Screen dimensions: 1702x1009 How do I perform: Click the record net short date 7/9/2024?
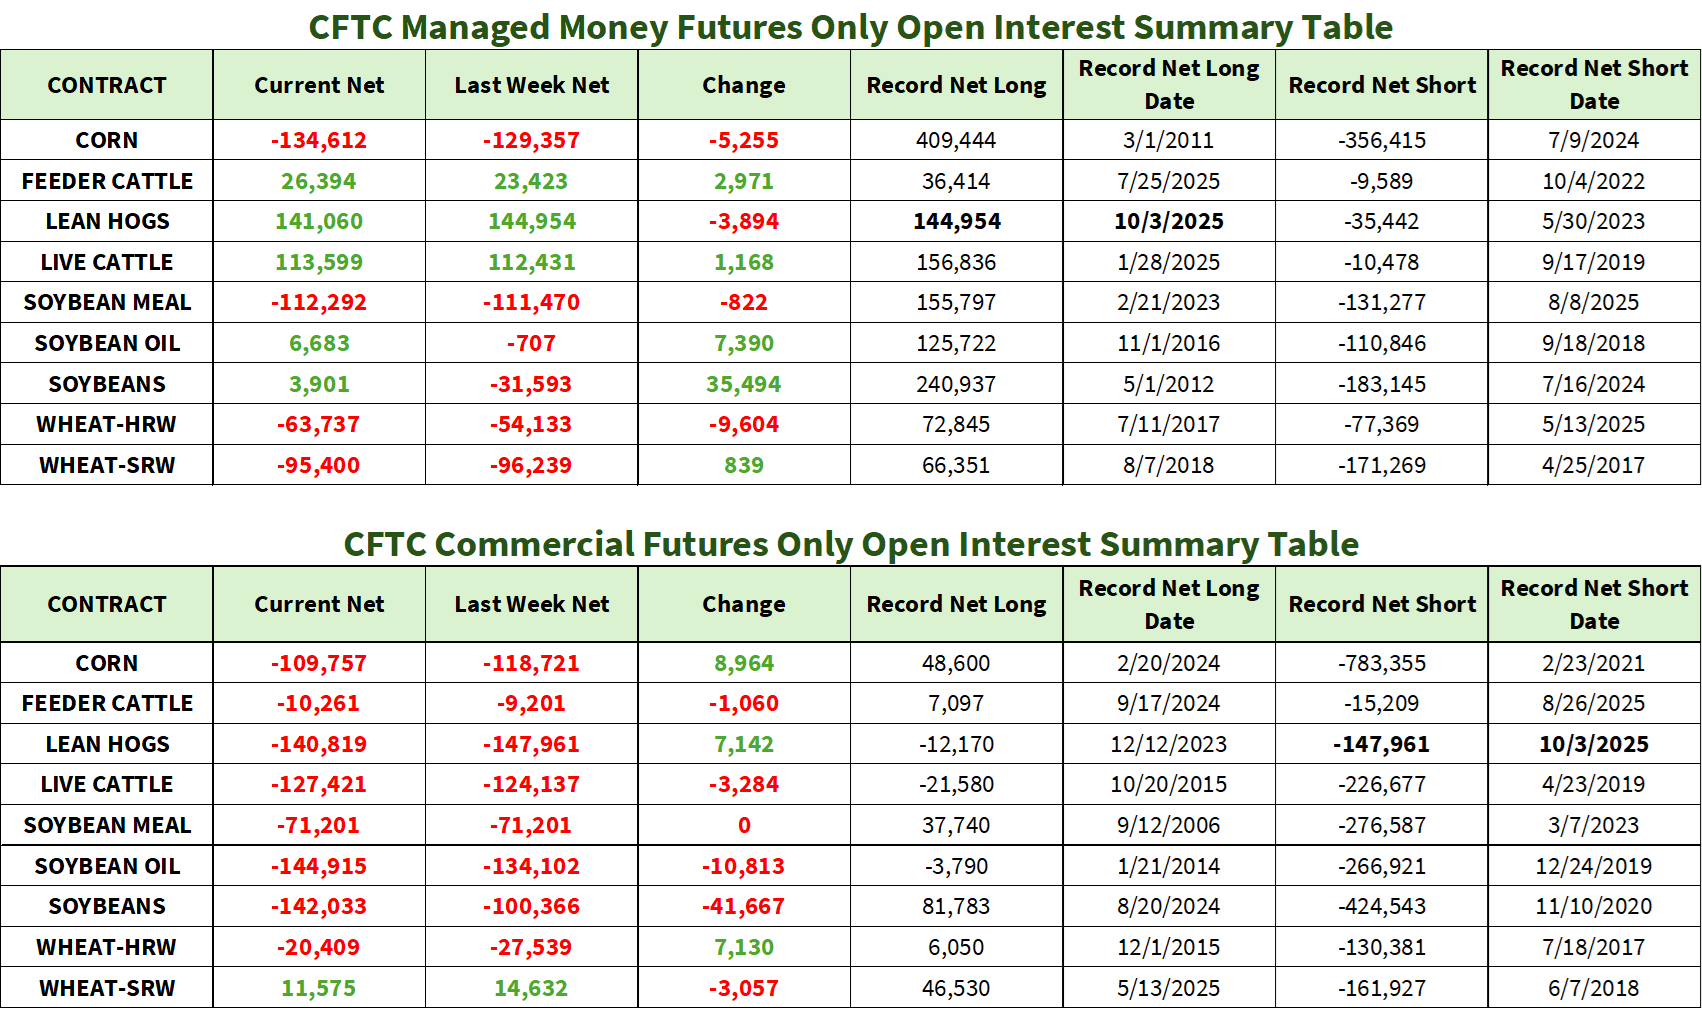(1593, 140)
